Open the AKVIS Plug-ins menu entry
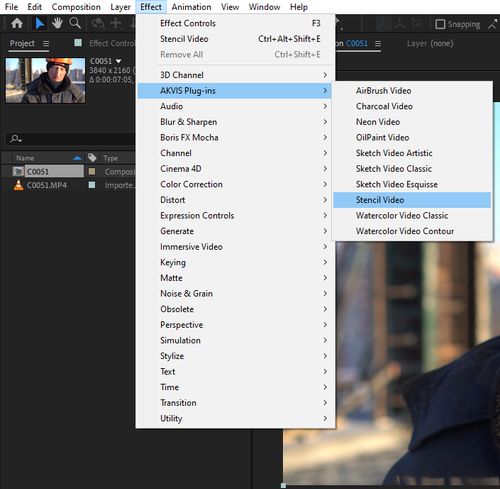 235,91
